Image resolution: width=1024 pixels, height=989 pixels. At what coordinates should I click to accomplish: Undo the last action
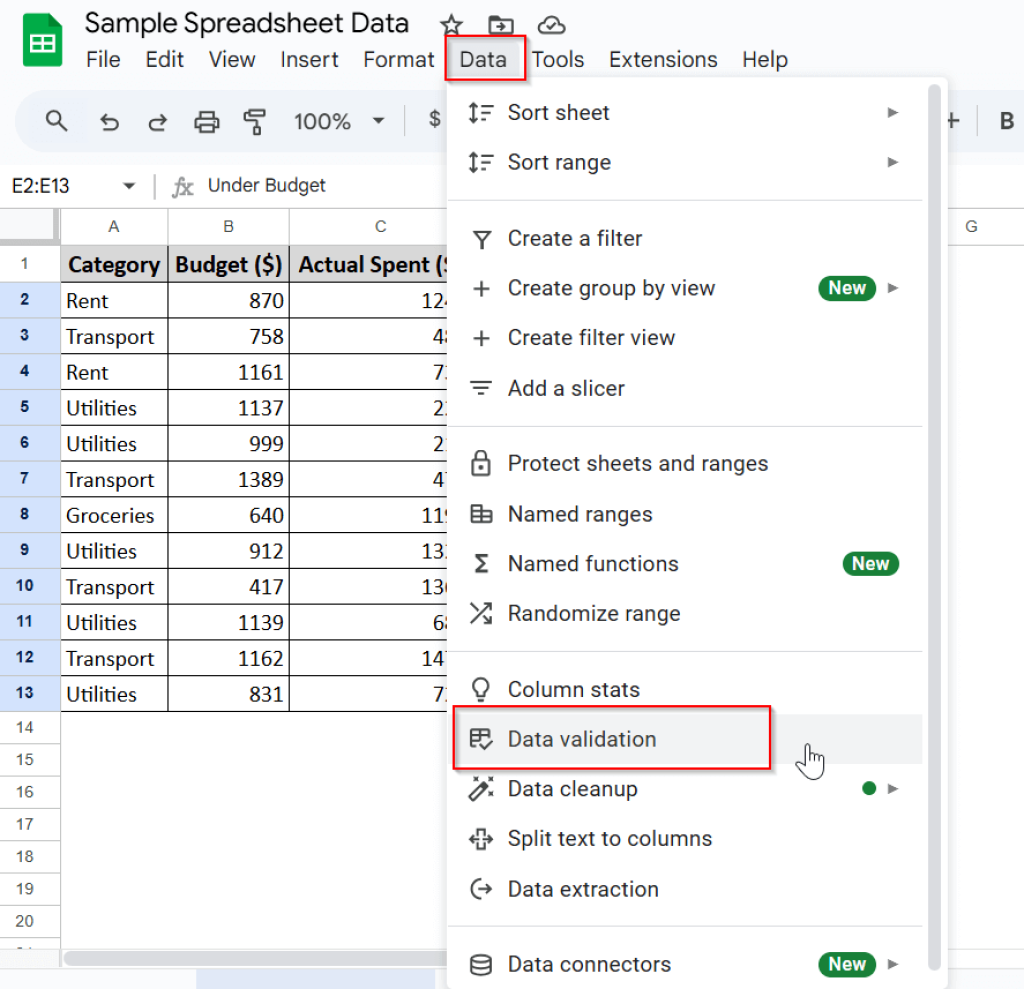(107, 121)
